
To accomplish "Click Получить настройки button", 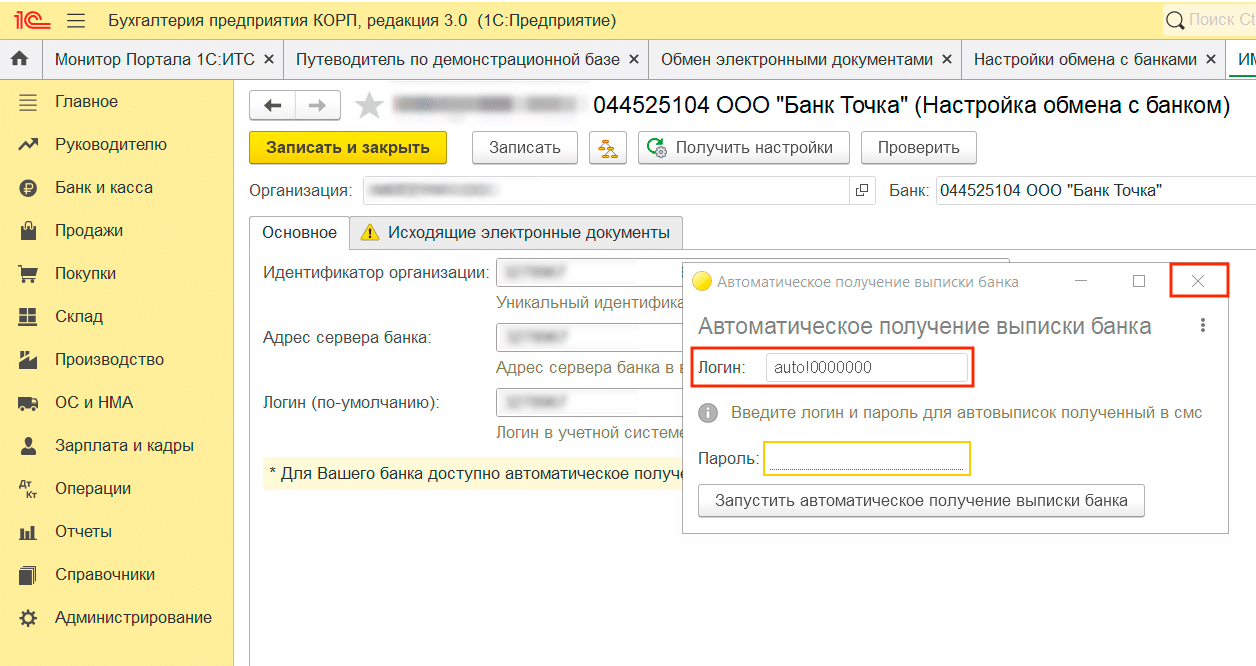I will pos(743,148).
